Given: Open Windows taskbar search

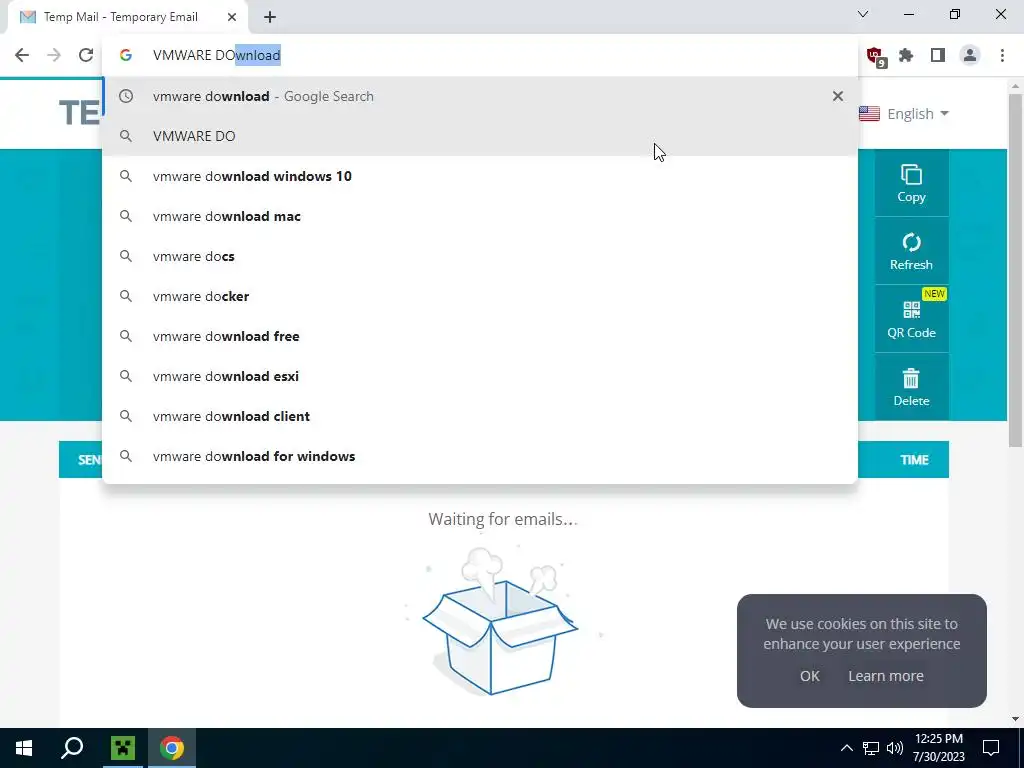Looking at the screenshot, I should pyautogui.click(x=72, y=748).
